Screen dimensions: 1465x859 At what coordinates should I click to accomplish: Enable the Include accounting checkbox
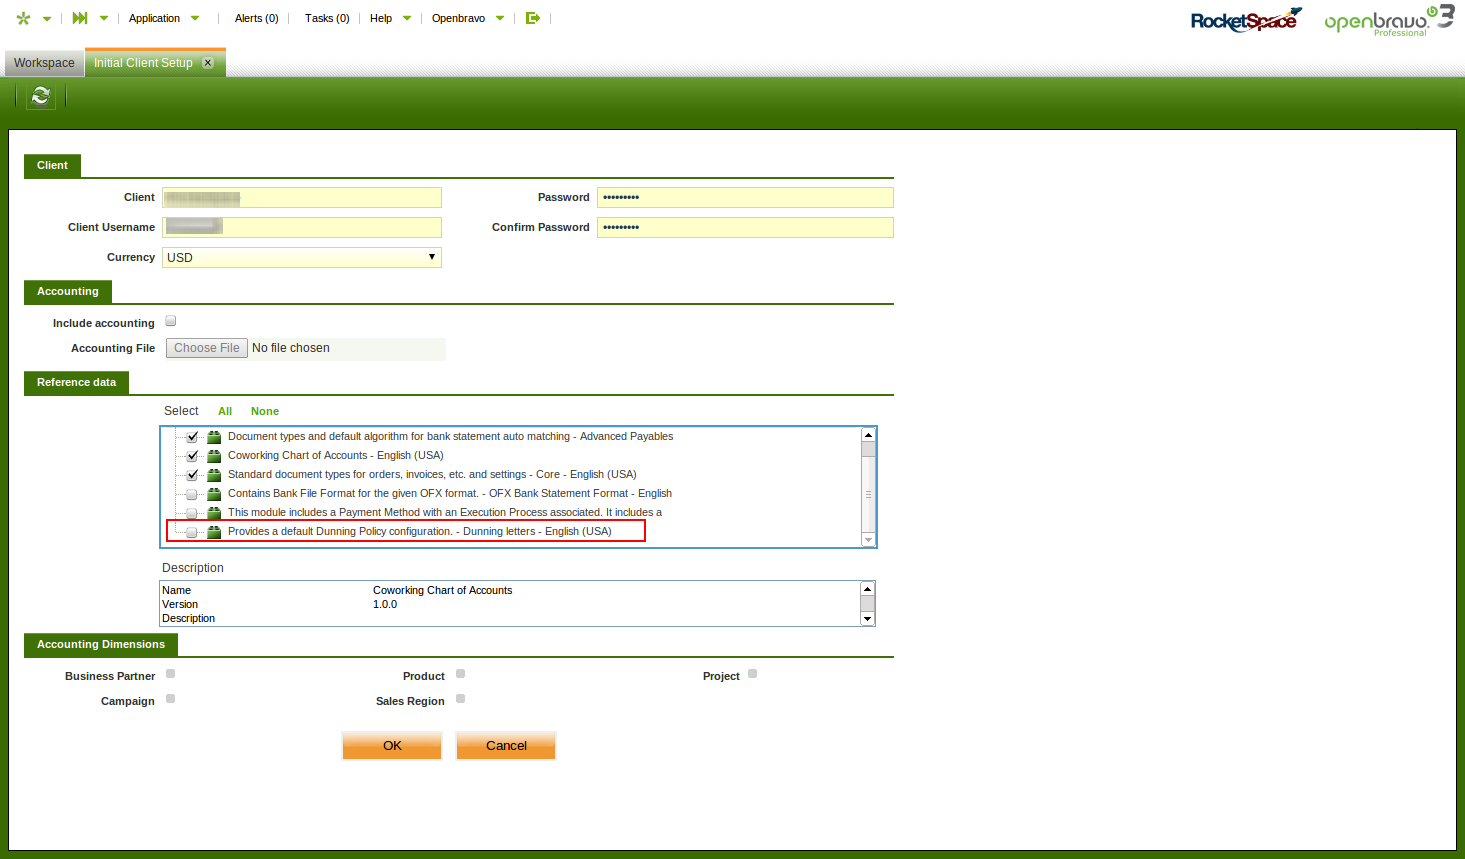(x=171, y=321)
